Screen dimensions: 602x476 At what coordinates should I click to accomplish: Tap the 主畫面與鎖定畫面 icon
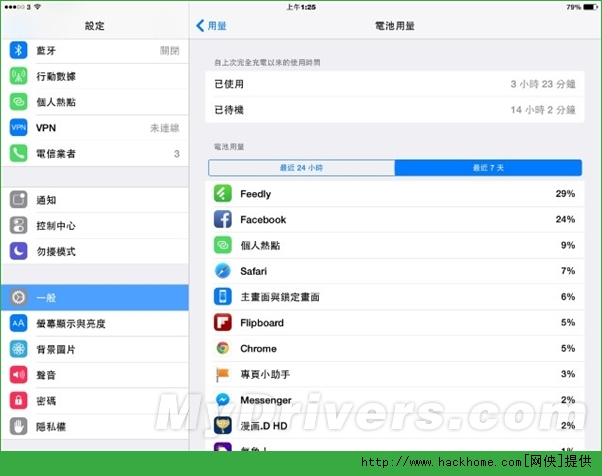pyautogui.click(x=223, y=296)
